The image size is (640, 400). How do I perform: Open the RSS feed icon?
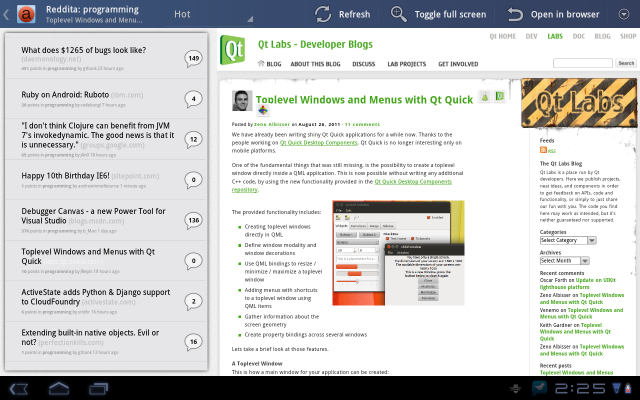click(x=543, y=150)
